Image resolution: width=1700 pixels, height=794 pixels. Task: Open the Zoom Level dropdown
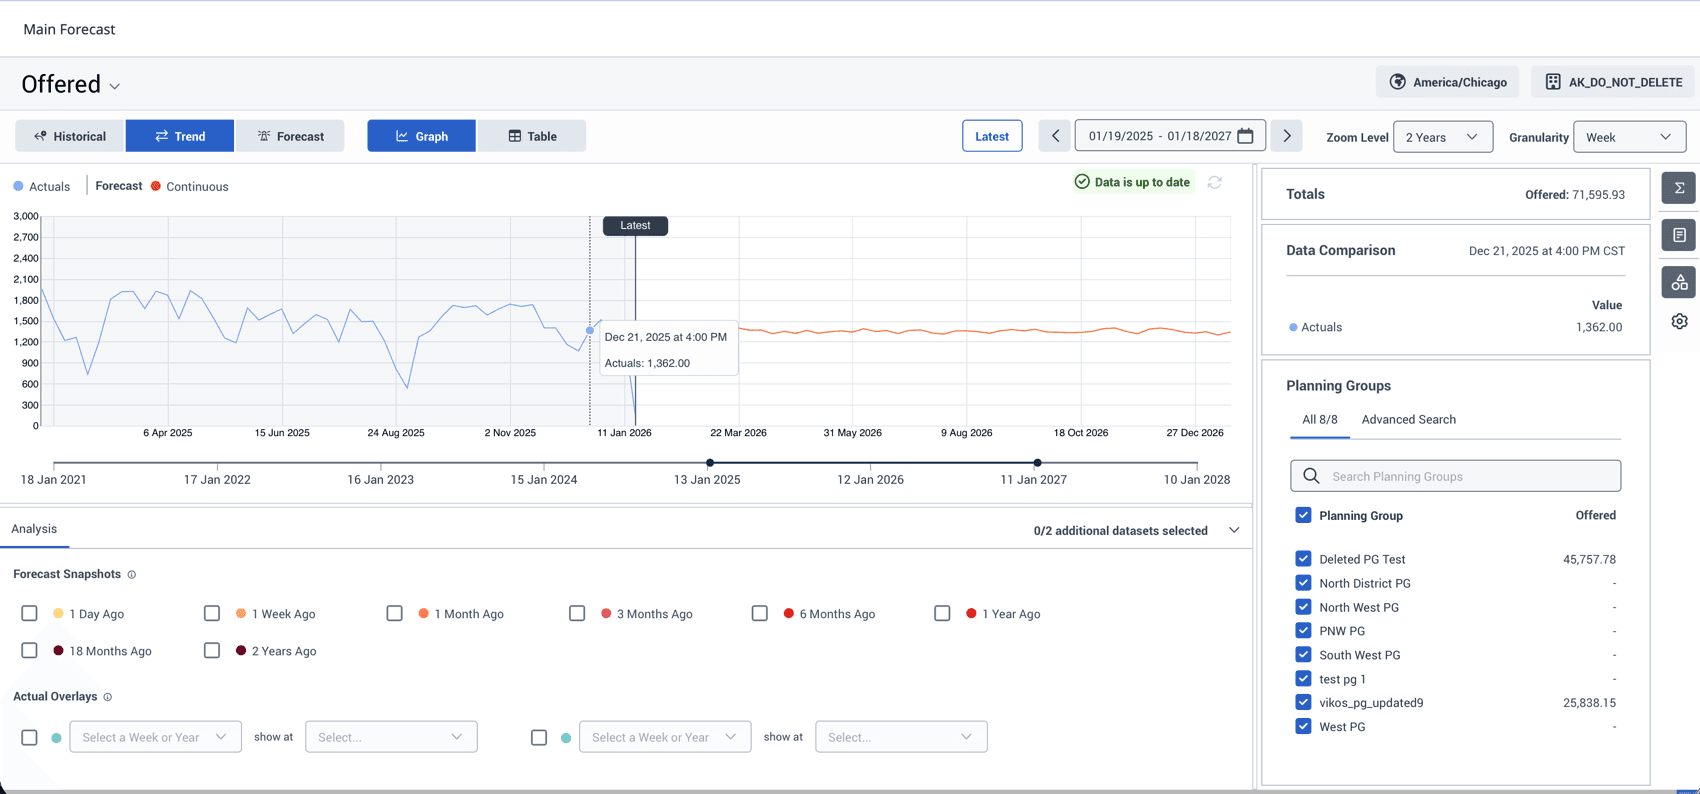[1442, 137]
